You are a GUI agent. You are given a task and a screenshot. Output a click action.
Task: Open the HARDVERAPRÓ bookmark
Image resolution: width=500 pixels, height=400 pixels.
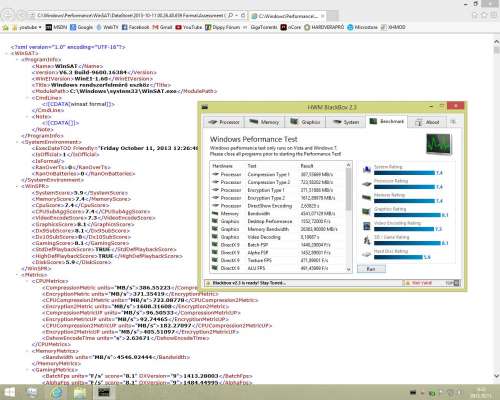pyautogui.click(x=324, y=27)
